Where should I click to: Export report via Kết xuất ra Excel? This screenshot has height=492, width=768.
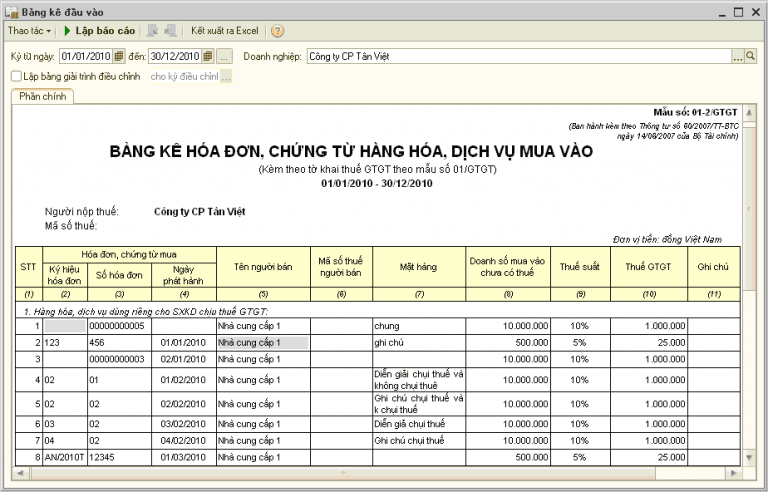point(225,31)
